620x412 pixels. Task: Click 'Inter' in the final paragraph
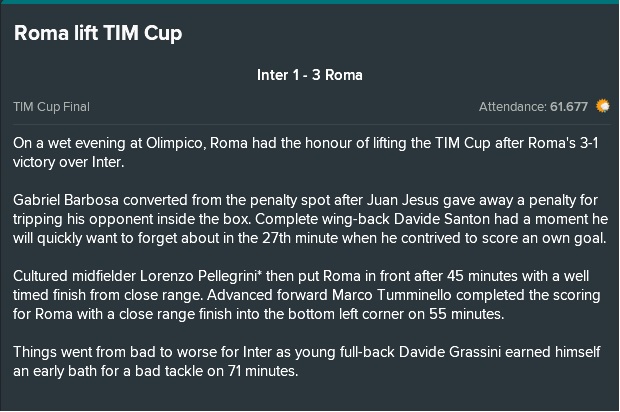(x=258, y=352)
